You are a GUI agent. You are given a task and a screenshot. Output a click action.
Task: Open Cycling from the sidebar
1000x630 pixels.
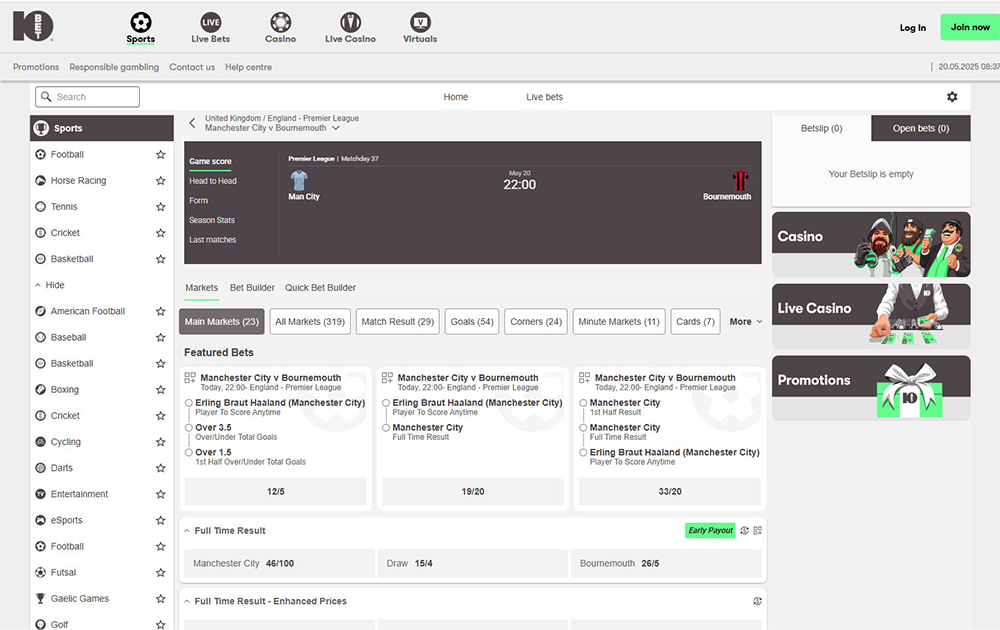pos(66,442)
